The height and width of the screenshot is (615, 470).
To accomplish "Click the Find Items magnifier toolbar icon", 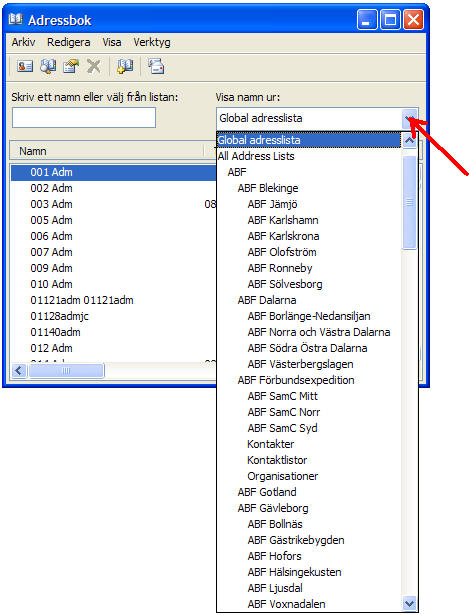I will [48, 67].
